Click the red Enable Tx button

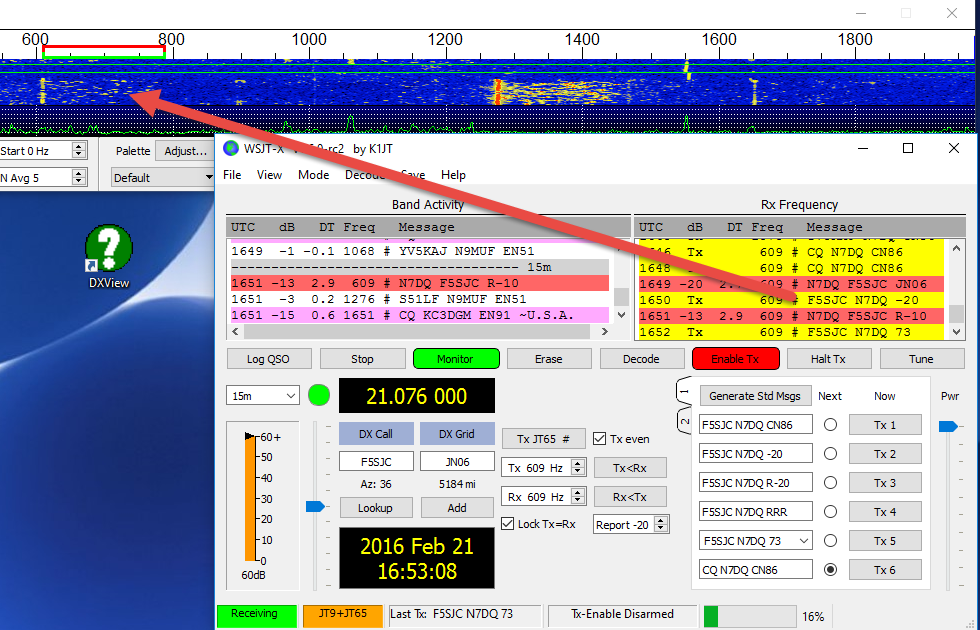[736, 359]
